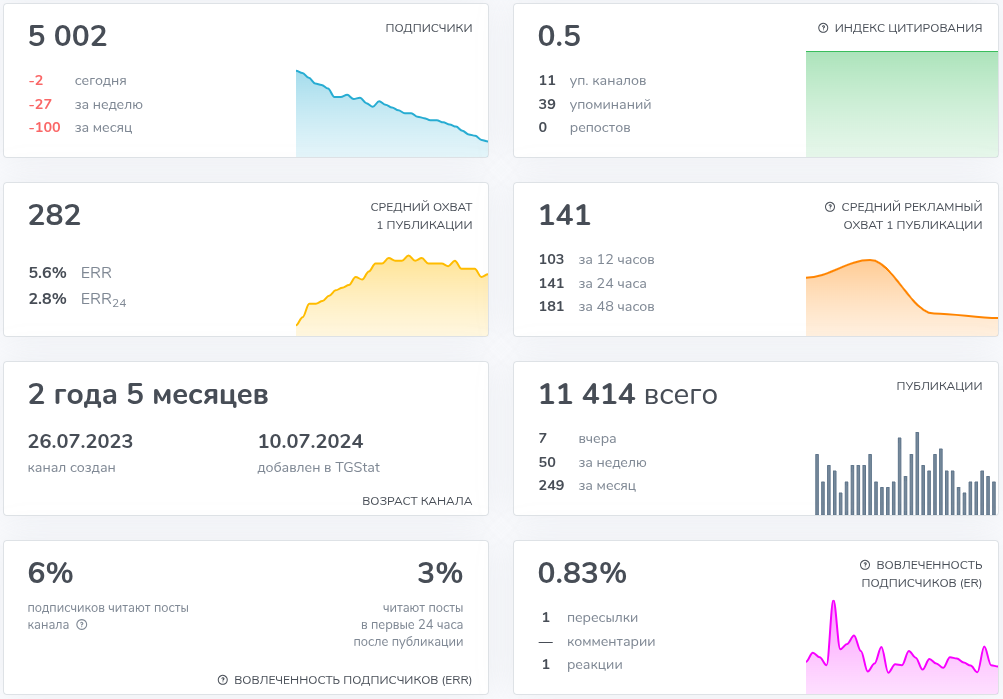Click the ПОДПИСЧИКИ card heading

click(428, 28)
